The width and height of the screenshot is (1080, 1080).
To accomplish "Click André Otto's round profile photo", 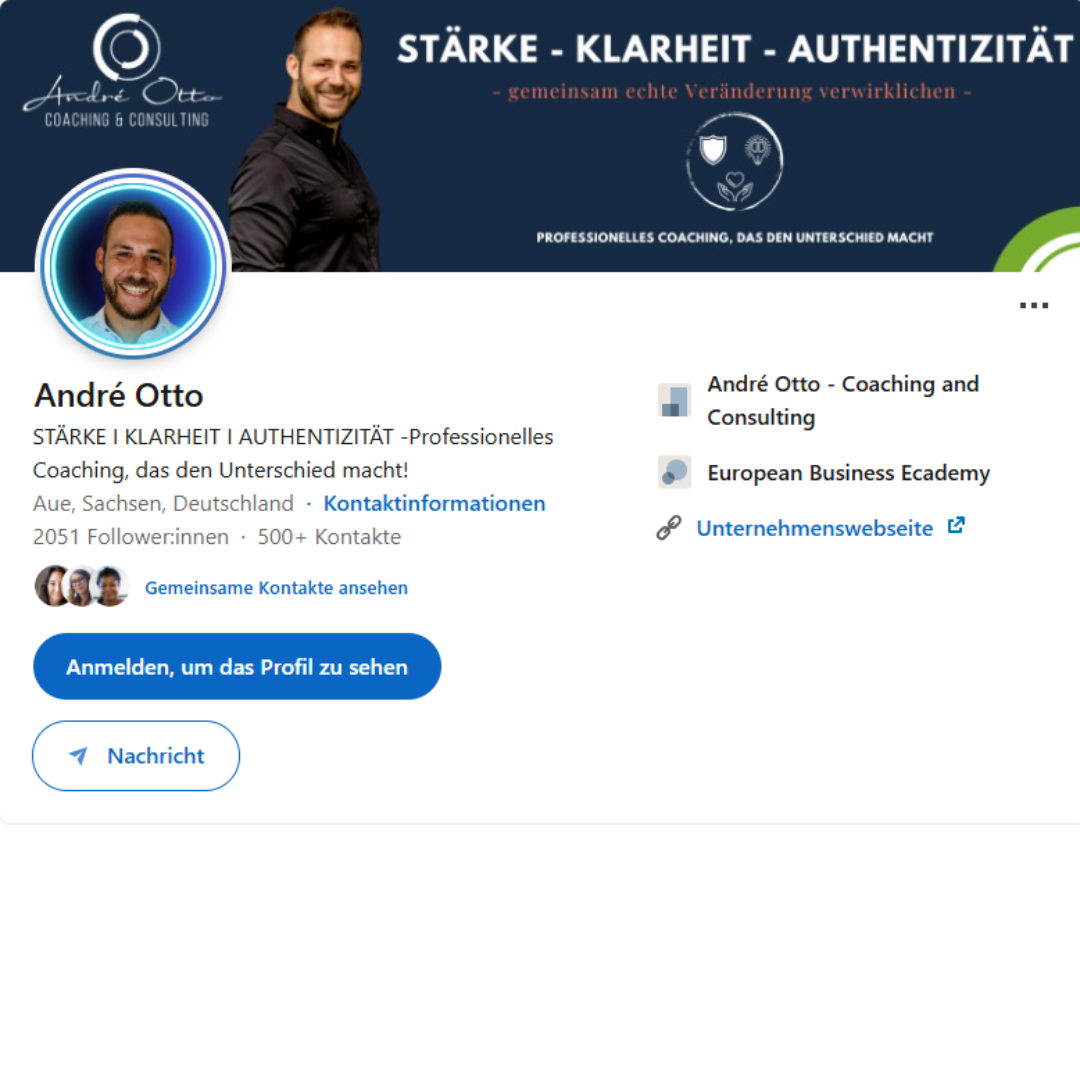I will coord(133,264).
